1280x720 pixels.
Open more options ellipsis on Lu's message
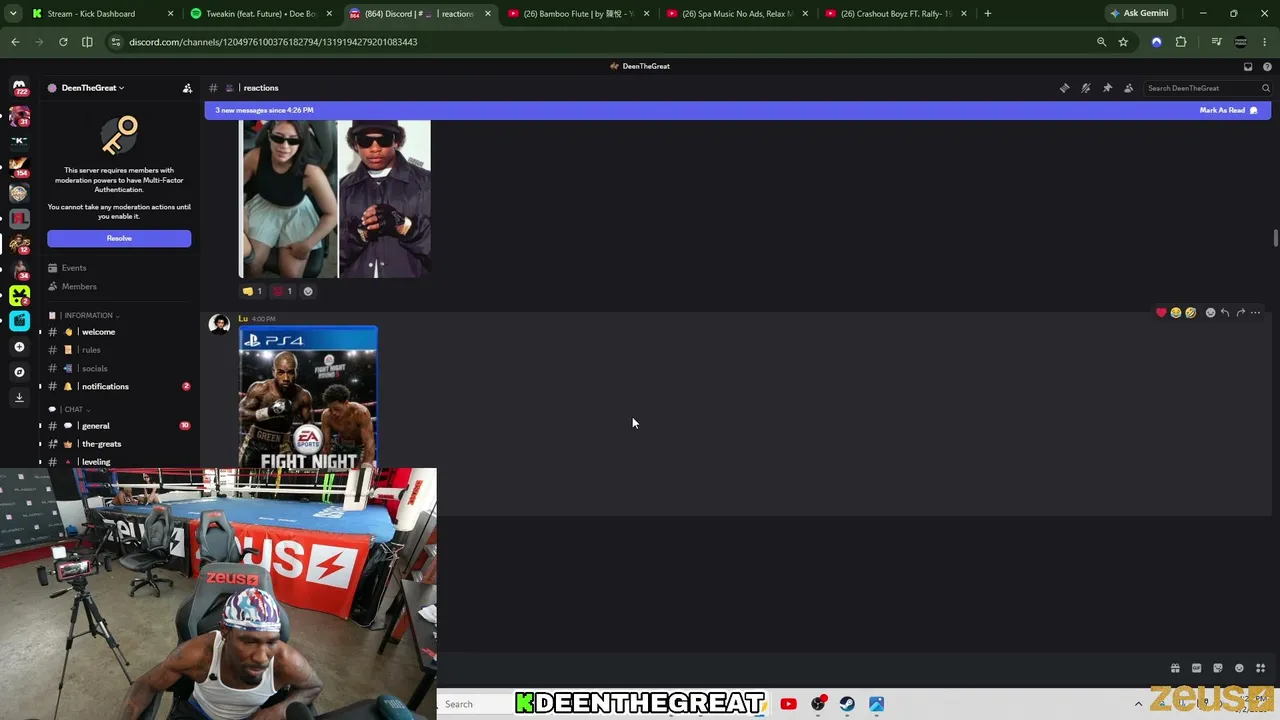[x=1255, y=313]
